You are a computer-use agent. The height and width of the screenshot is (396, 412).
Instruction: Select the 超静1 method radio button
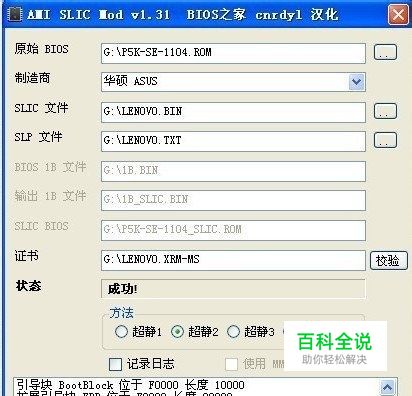point(121,331)
